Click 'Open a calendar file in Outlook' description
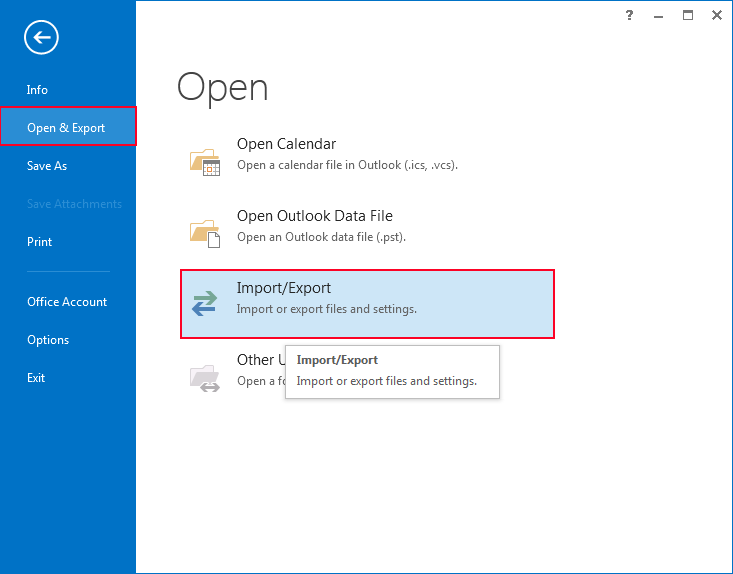The width and height of the screenshot is (733, 574). pyautogui.click(x=347, y=165)
